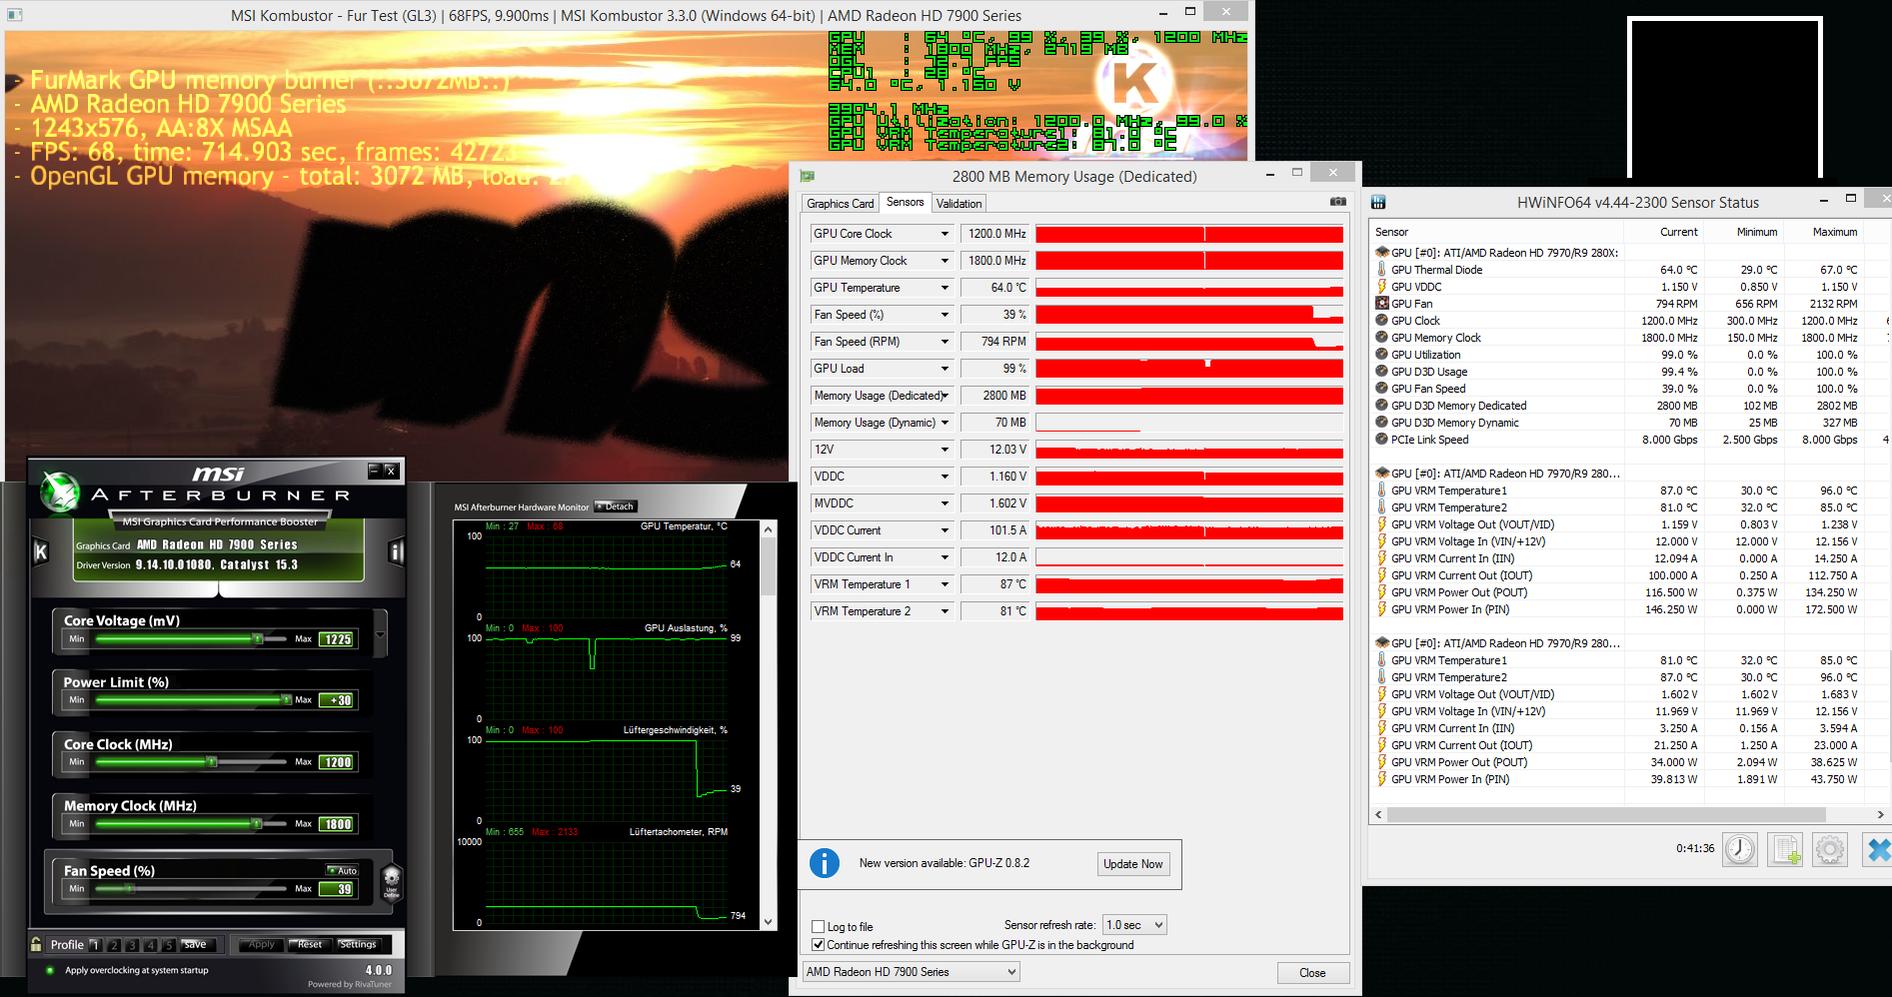This screenshot has width=1892, height=997.
Task: Toggle the Afterburner profile lock icon
Action: coord(36,944)
